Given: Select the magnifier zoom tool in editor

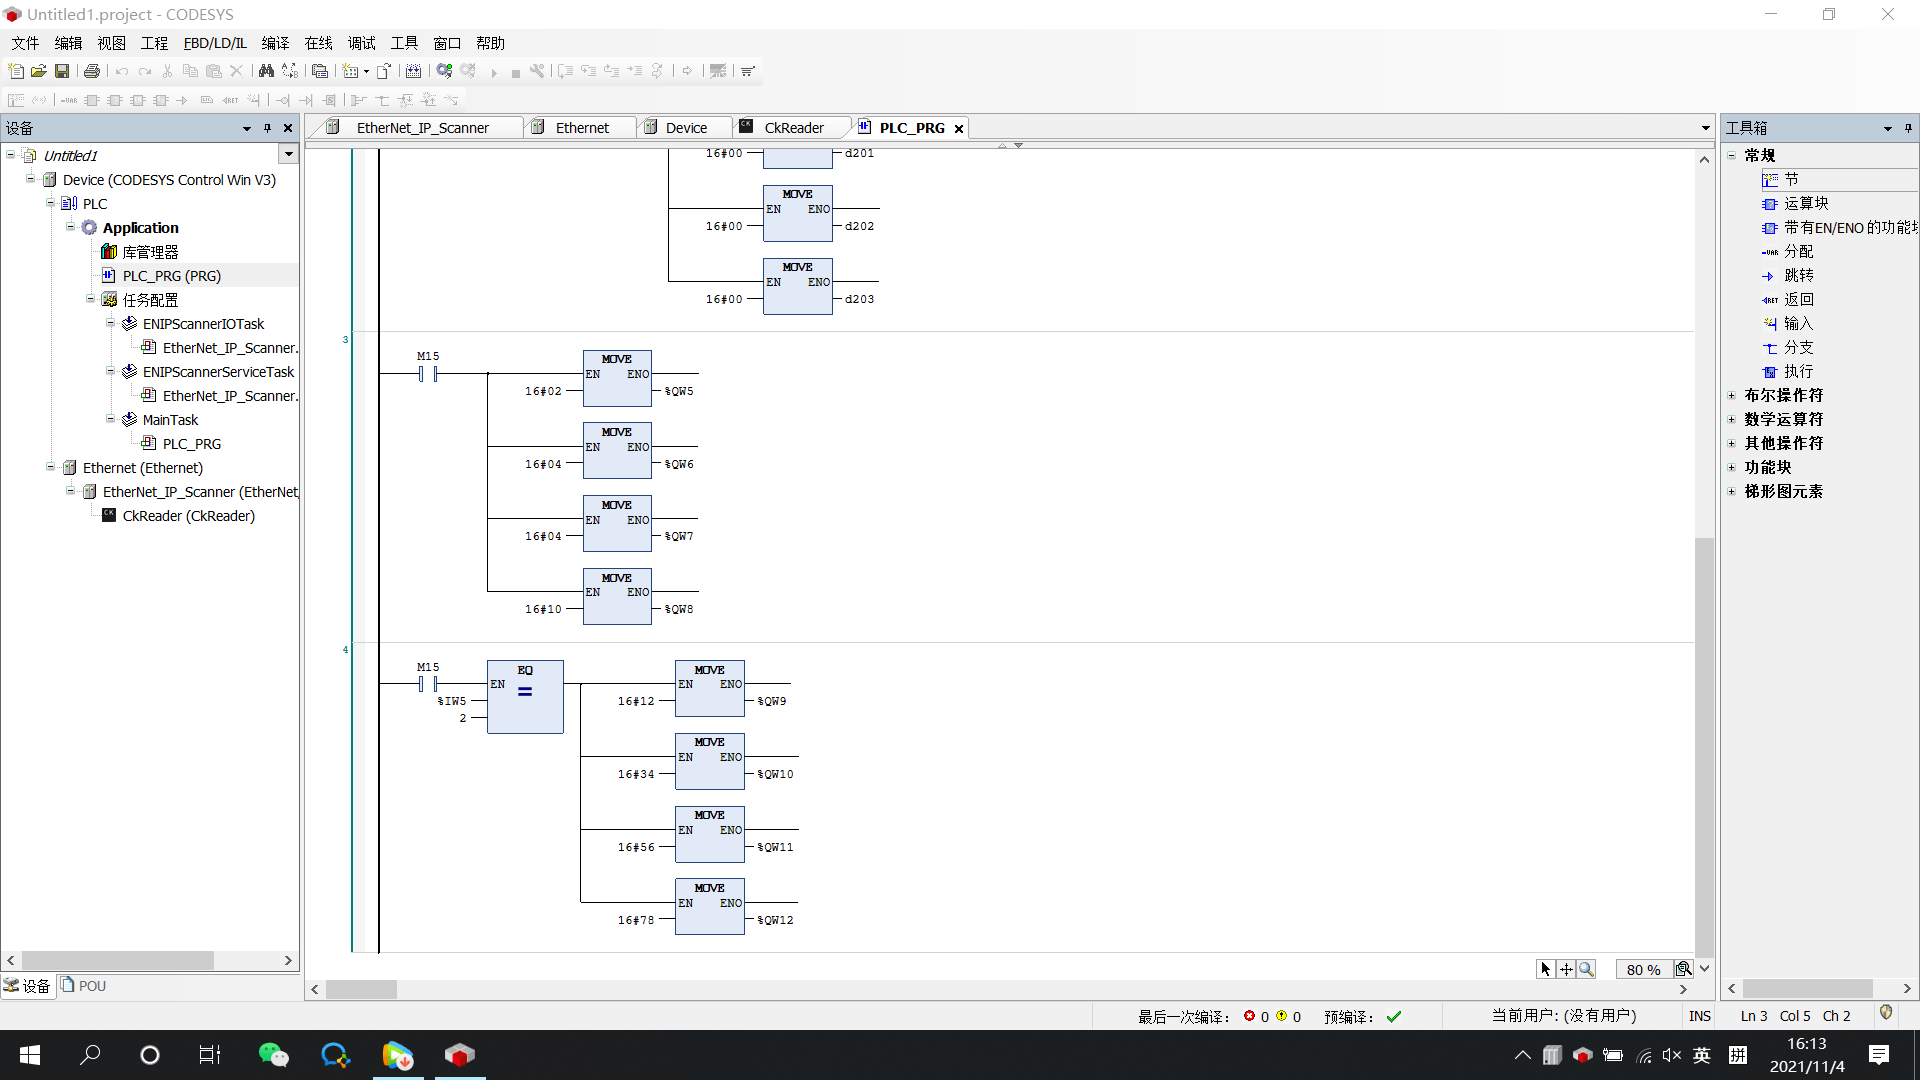Looking at the screenshot, I should click(x=1586, y=969).
